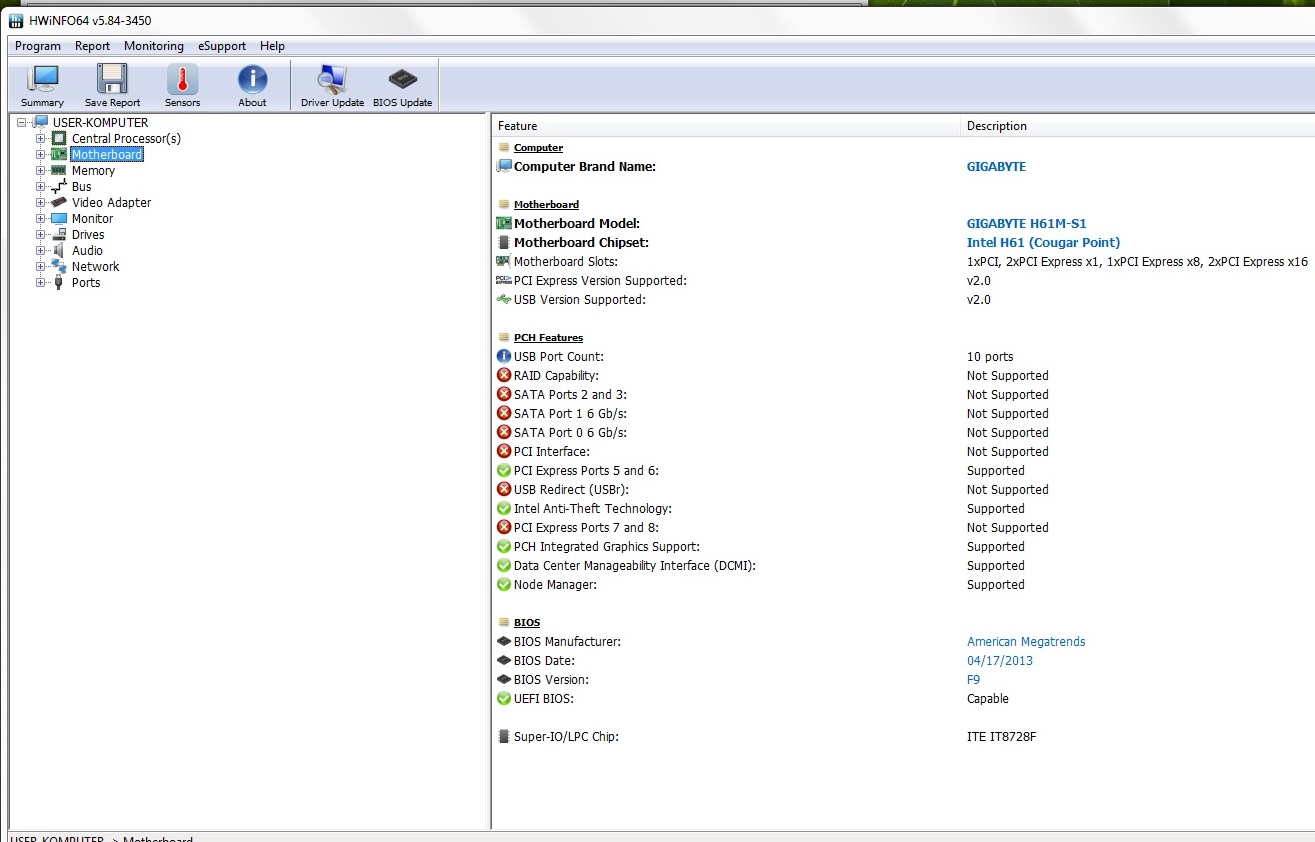Select the PCH Integrated Graphics Support row
The image size is (1315, 842).
click(x=904, y=547)
